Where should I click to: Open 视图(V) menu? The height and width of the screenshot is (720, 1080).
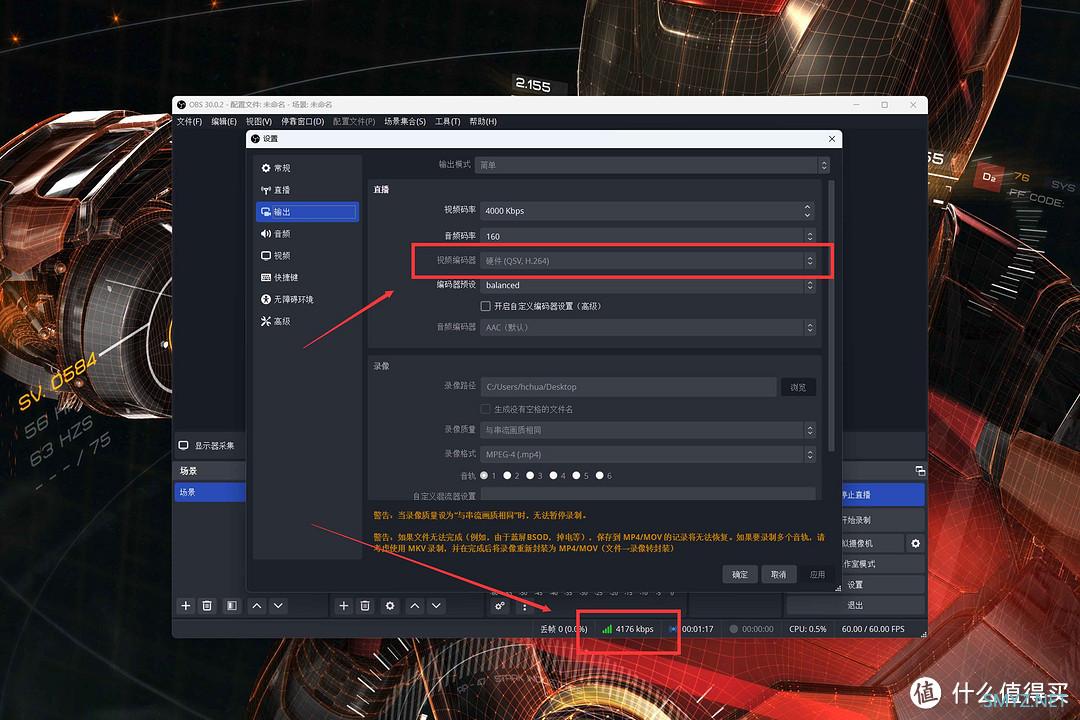pyautogui.click(x=259, y=122)
